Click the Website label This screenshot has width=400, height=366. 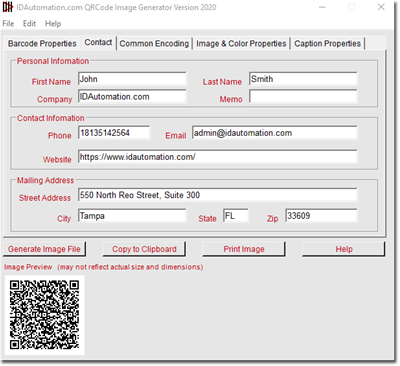[57, 160]
